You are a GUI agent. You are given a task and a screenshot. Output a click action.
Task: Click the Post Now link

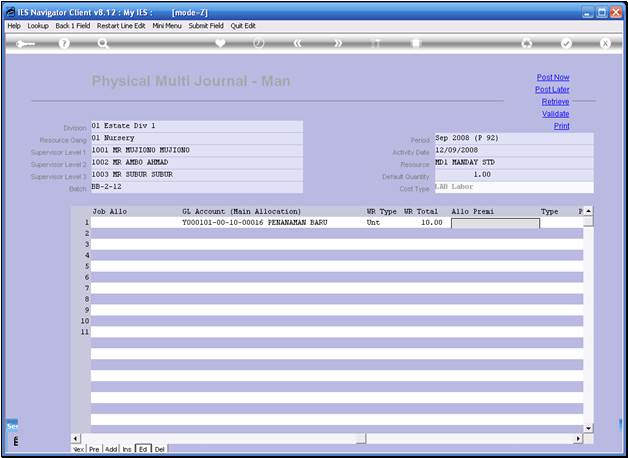tap(553, 77)
